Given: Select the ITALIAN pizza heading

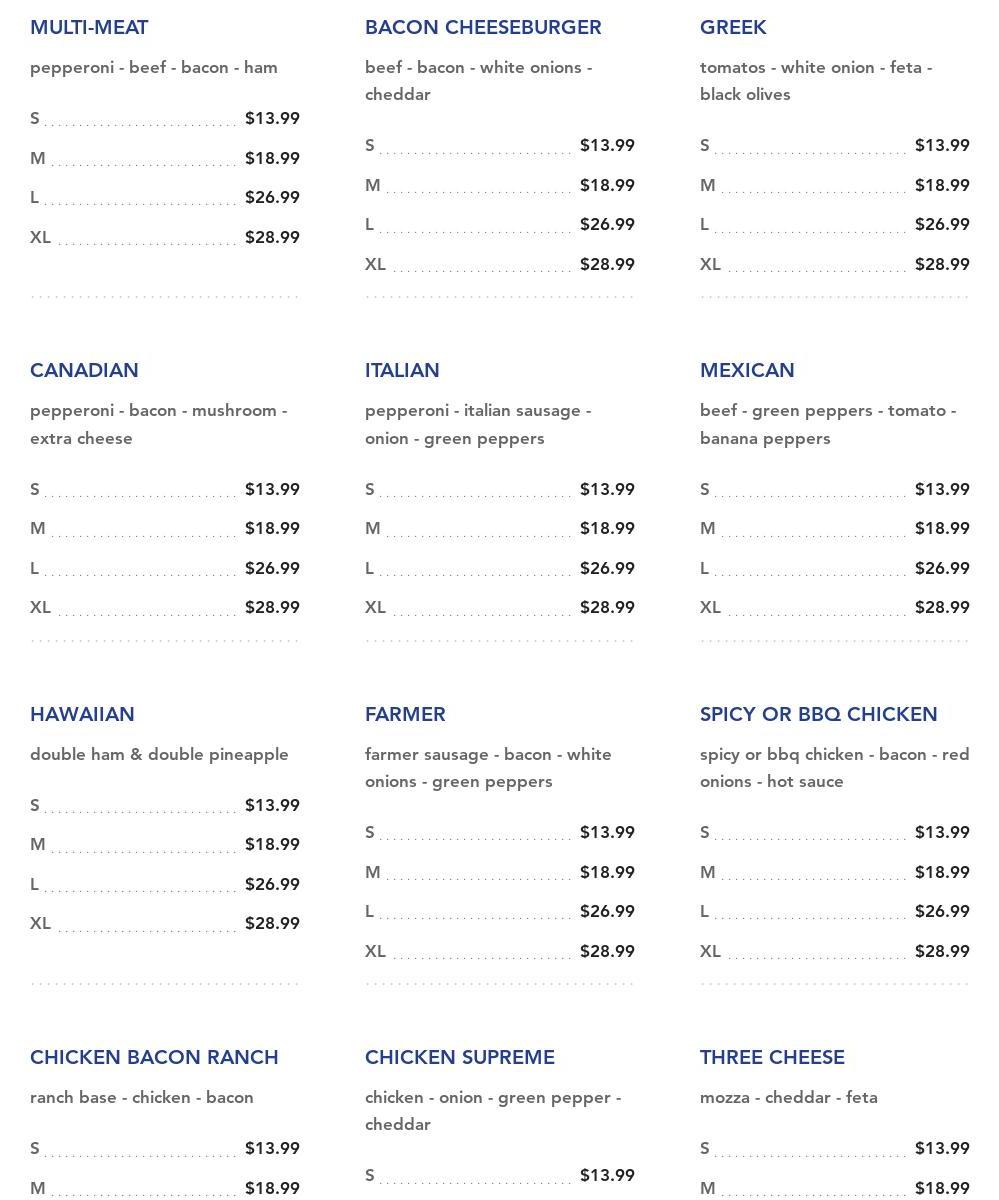Looking at the screenshot, I should tap(402, 371).
